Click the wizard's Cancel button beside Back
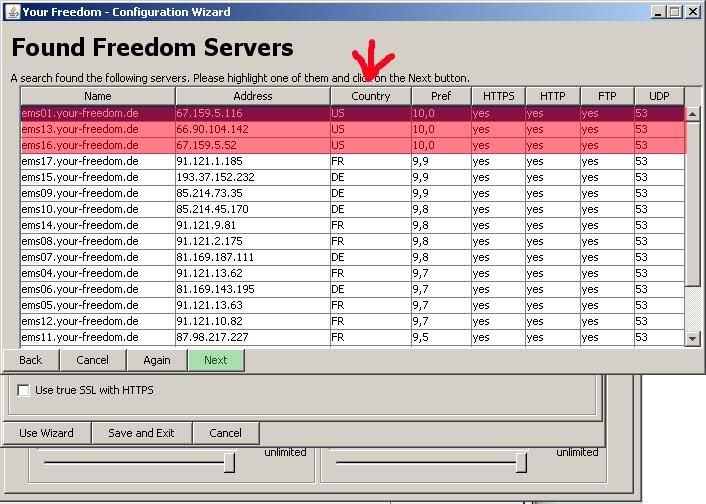Image resolution: width=706 pixels, height=504 pixels. pyautogui.click(x=93, y=360)
